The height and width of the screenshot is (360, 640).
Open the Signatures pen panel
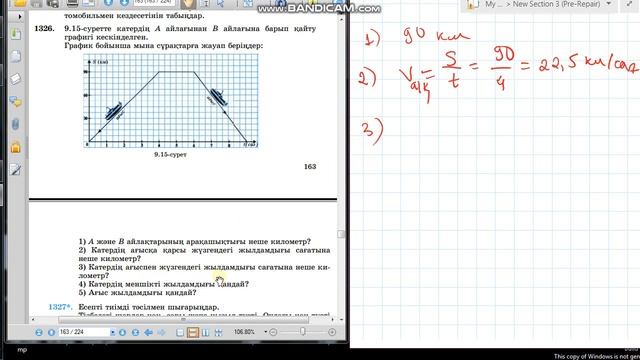16,169
